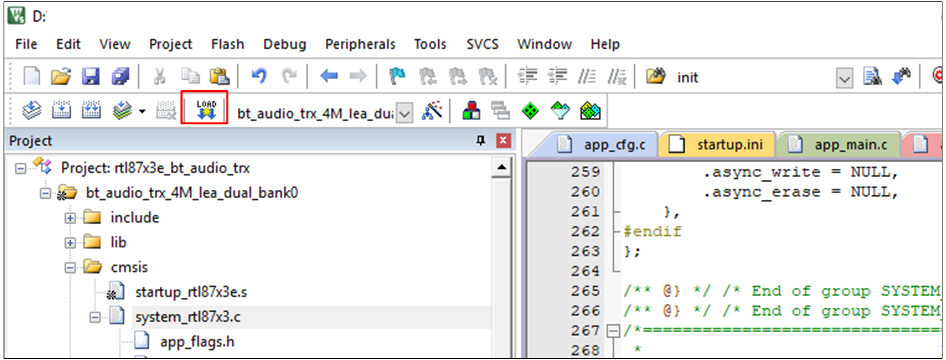Open the Project menu

(171, 44)
